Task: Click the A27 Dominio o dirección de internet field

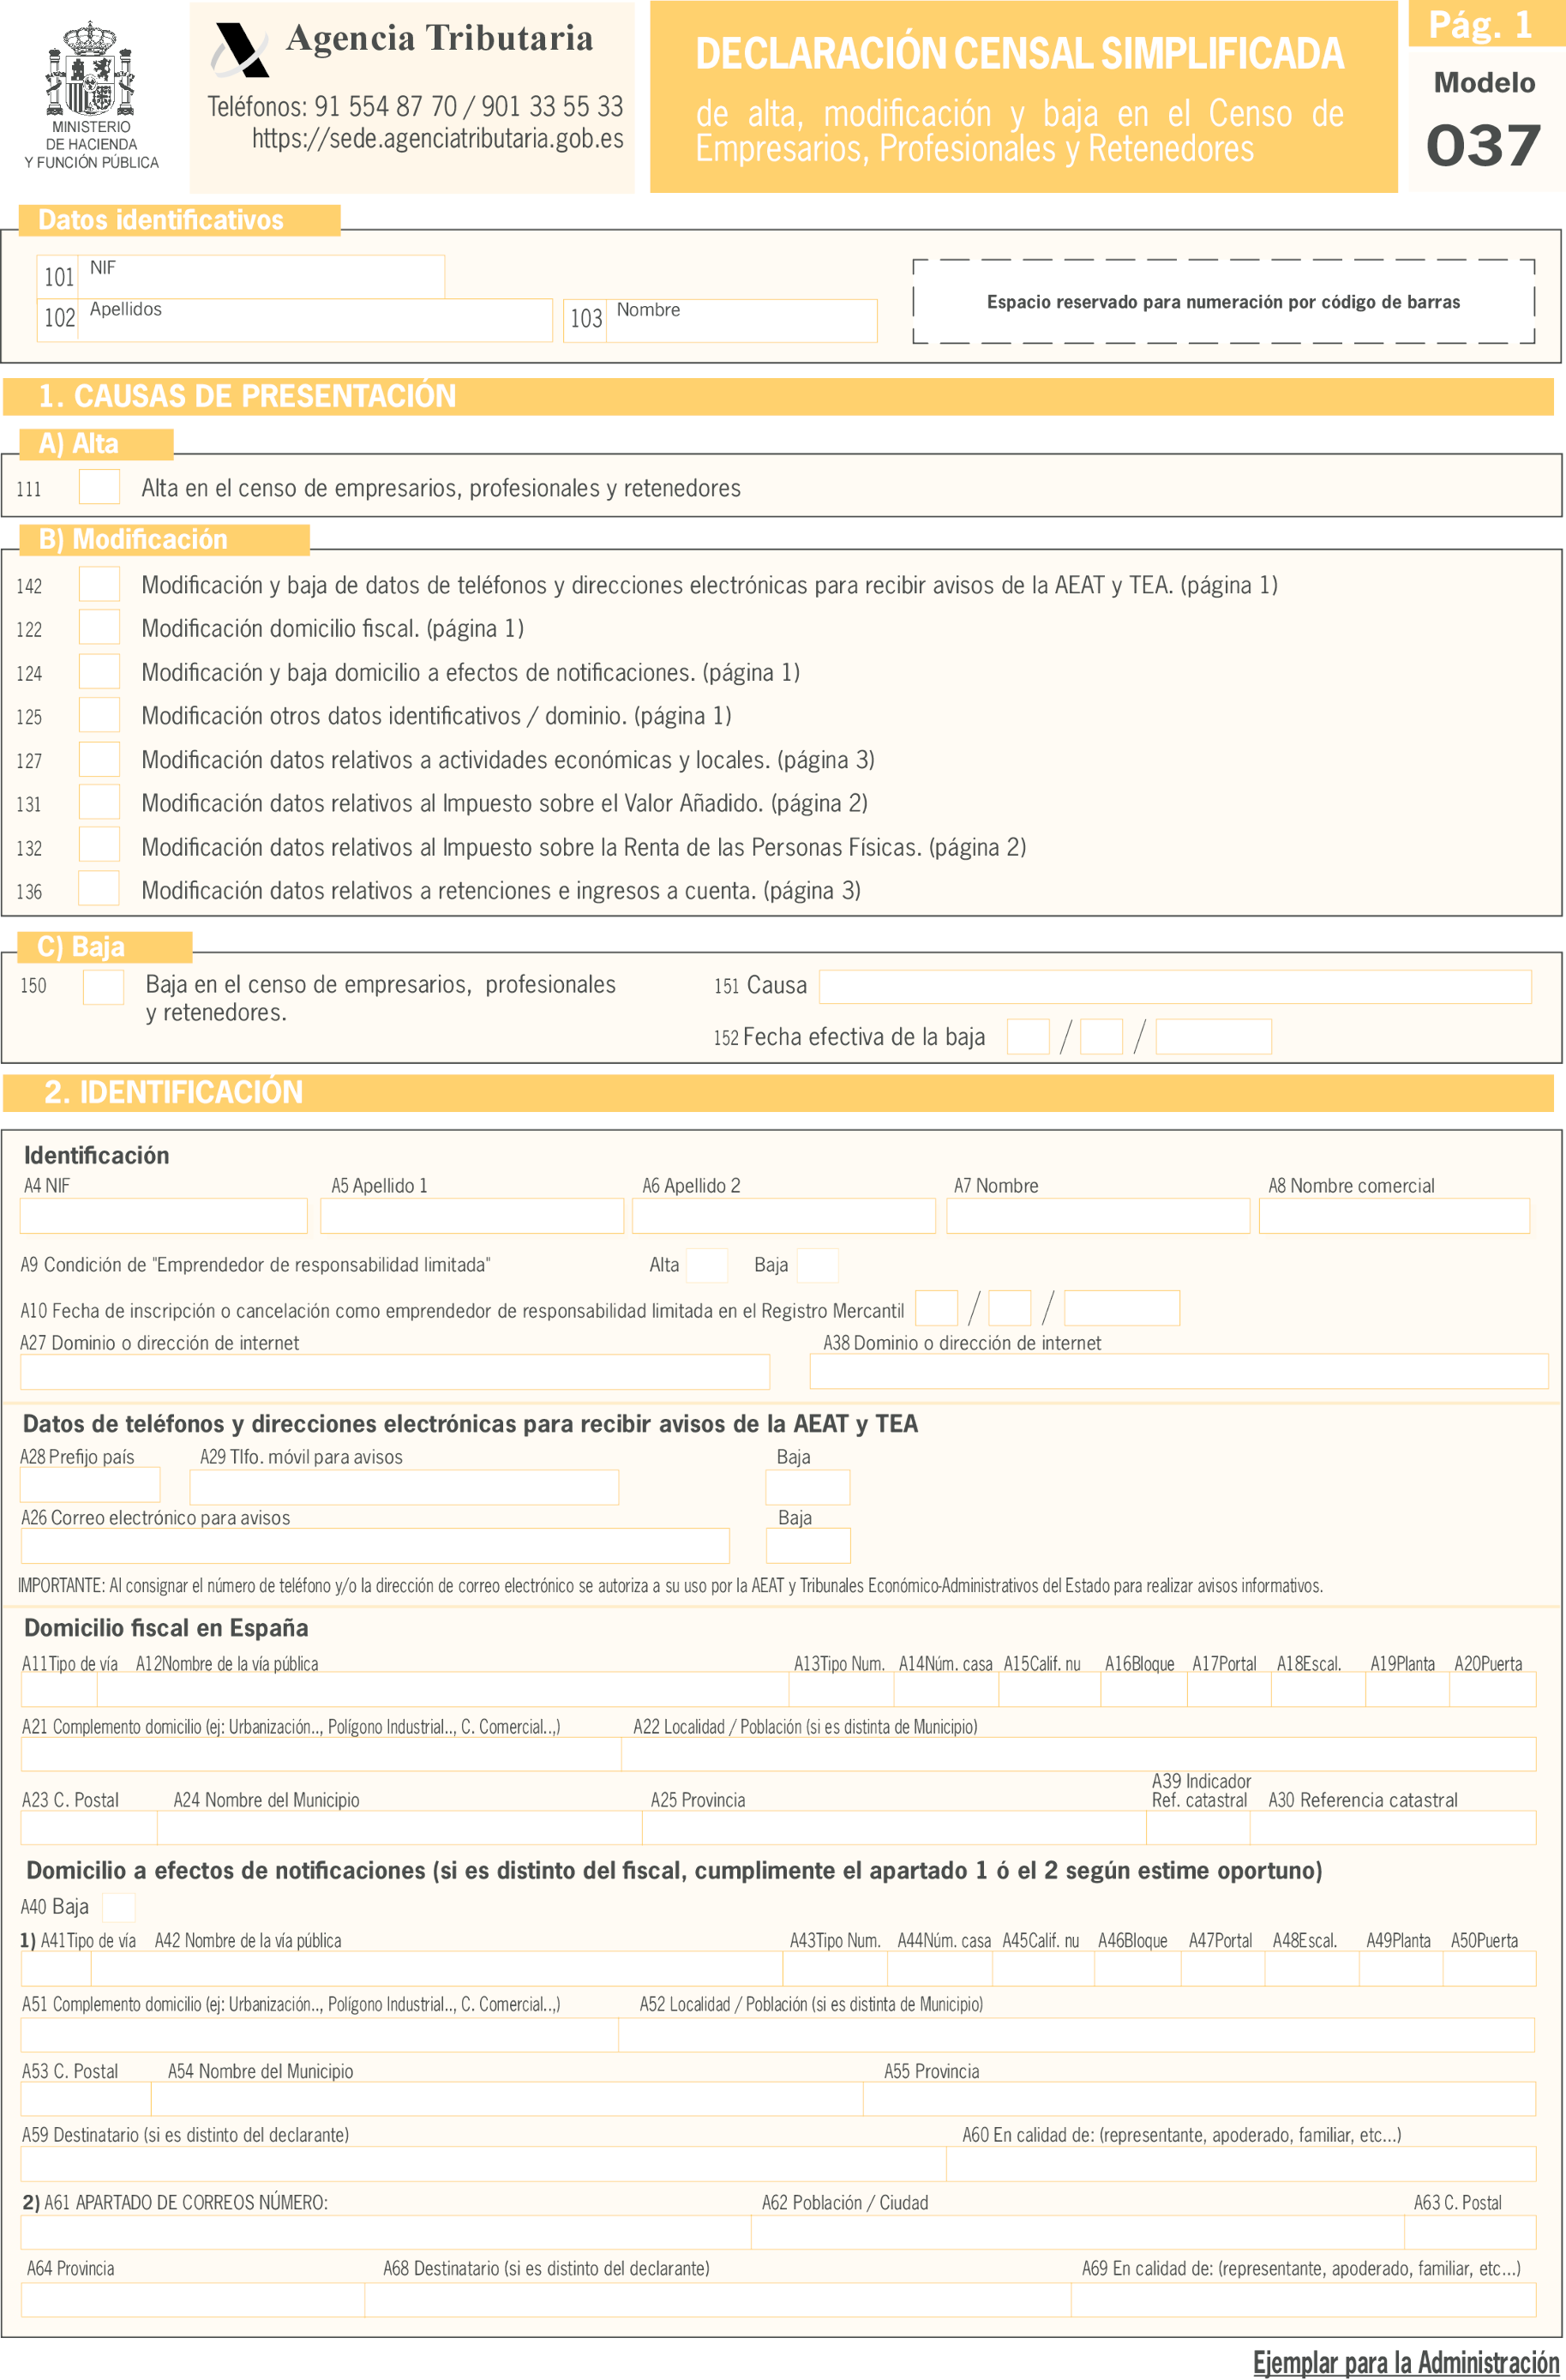Action: pos(395,1372)
